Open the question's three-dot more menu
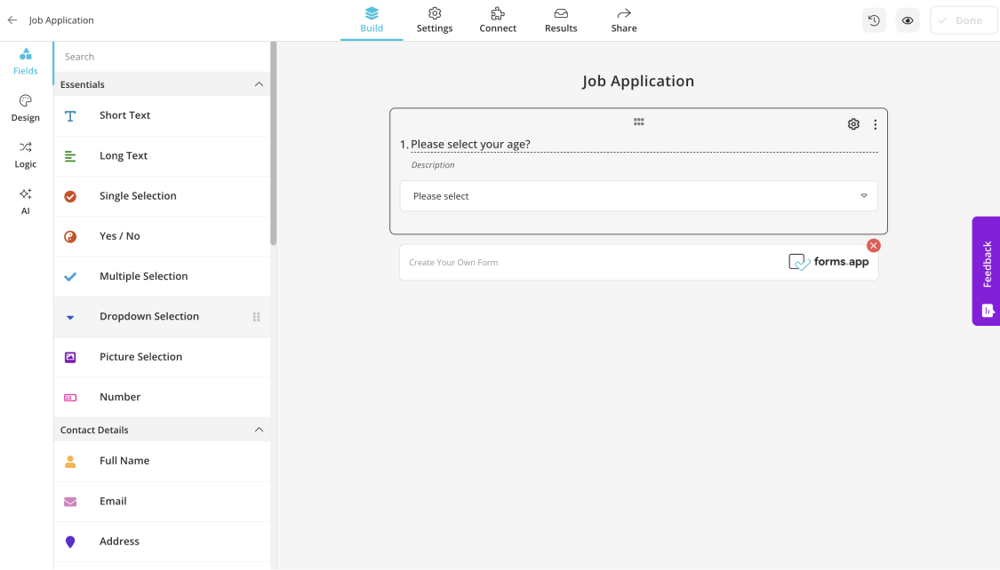1000x570 pixels. (x=875, y=124)
